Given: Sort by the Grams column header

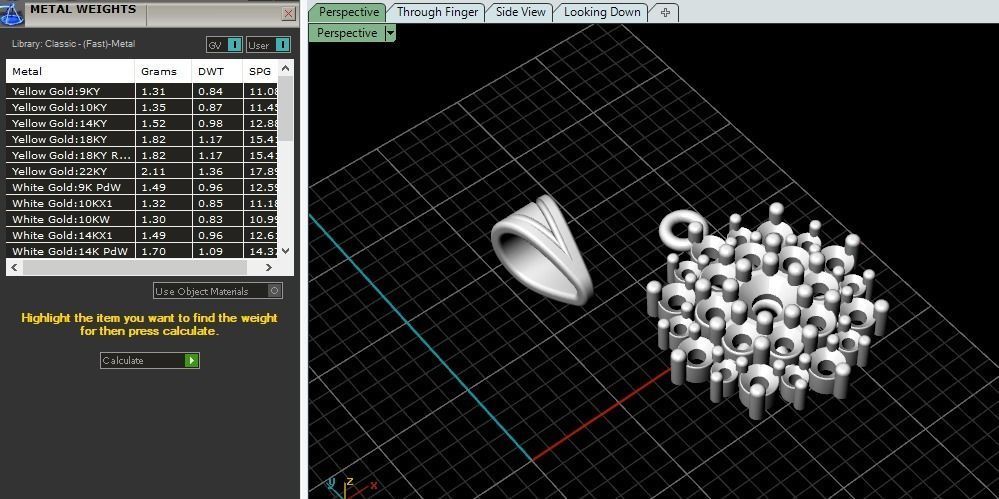Looking at the screenshot, I should pos(164,71).
